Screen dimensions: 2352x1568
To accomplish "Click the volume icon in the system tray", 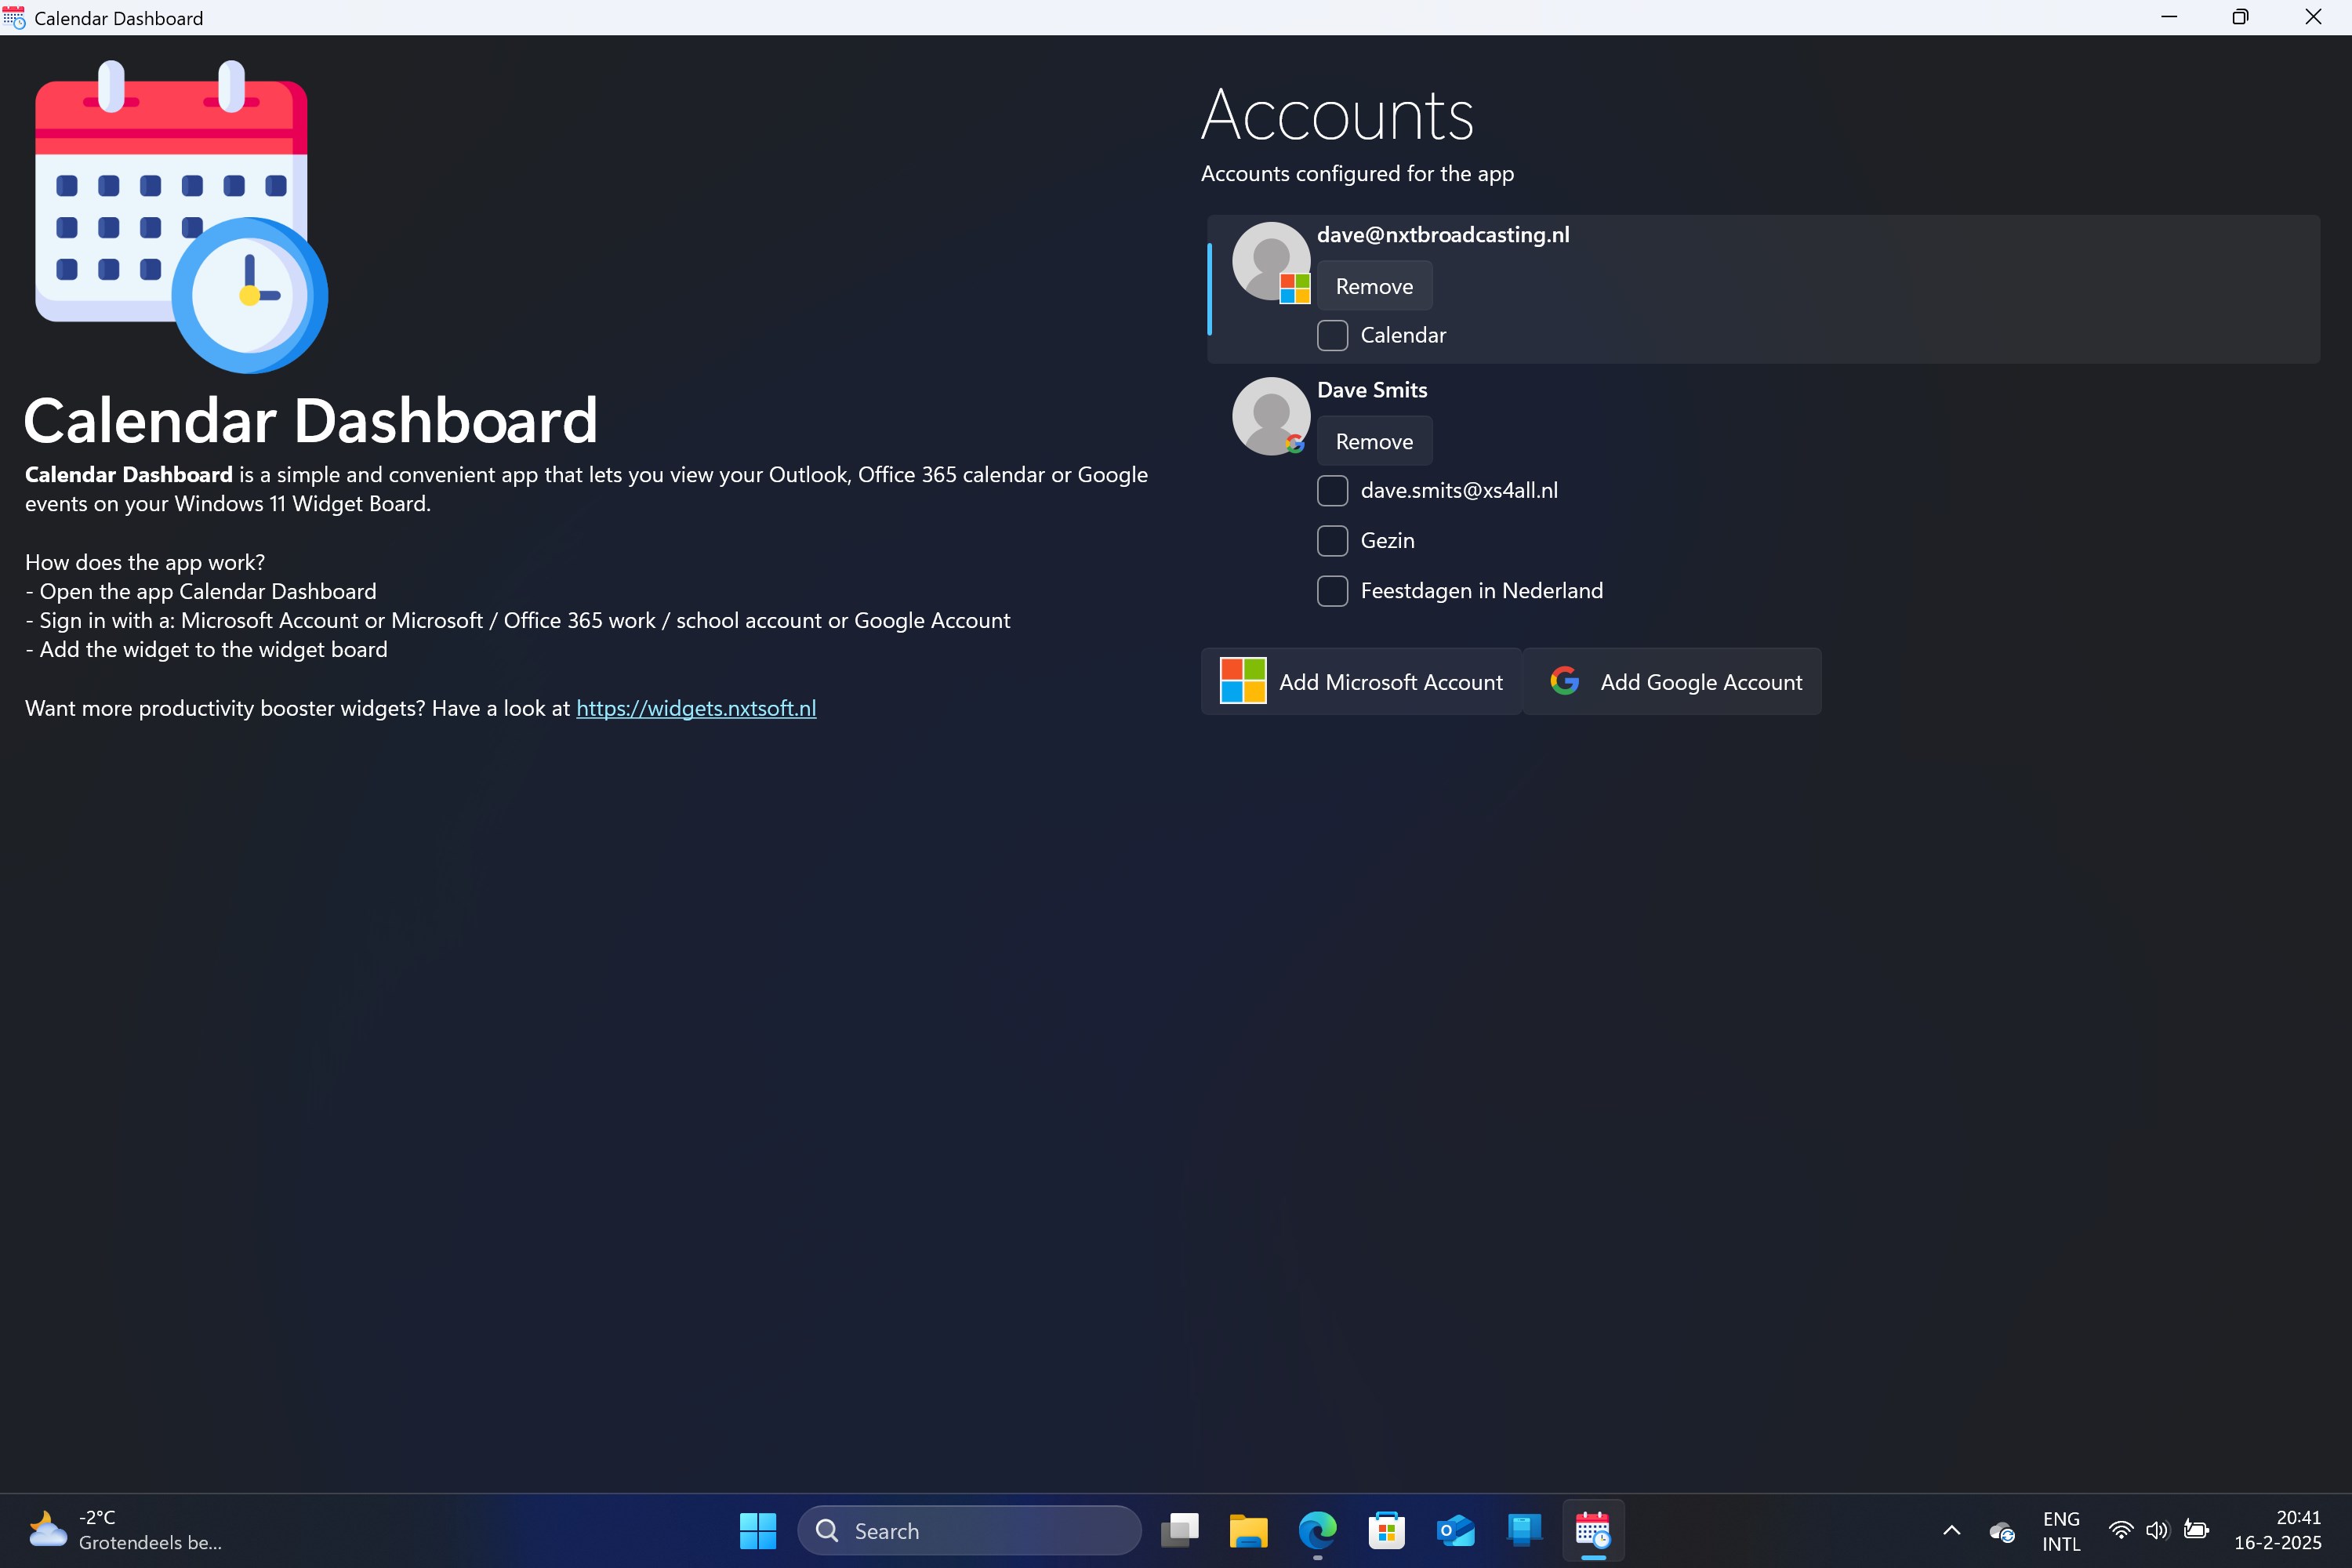I will pyautogui.click(x=2156, y=1530).
